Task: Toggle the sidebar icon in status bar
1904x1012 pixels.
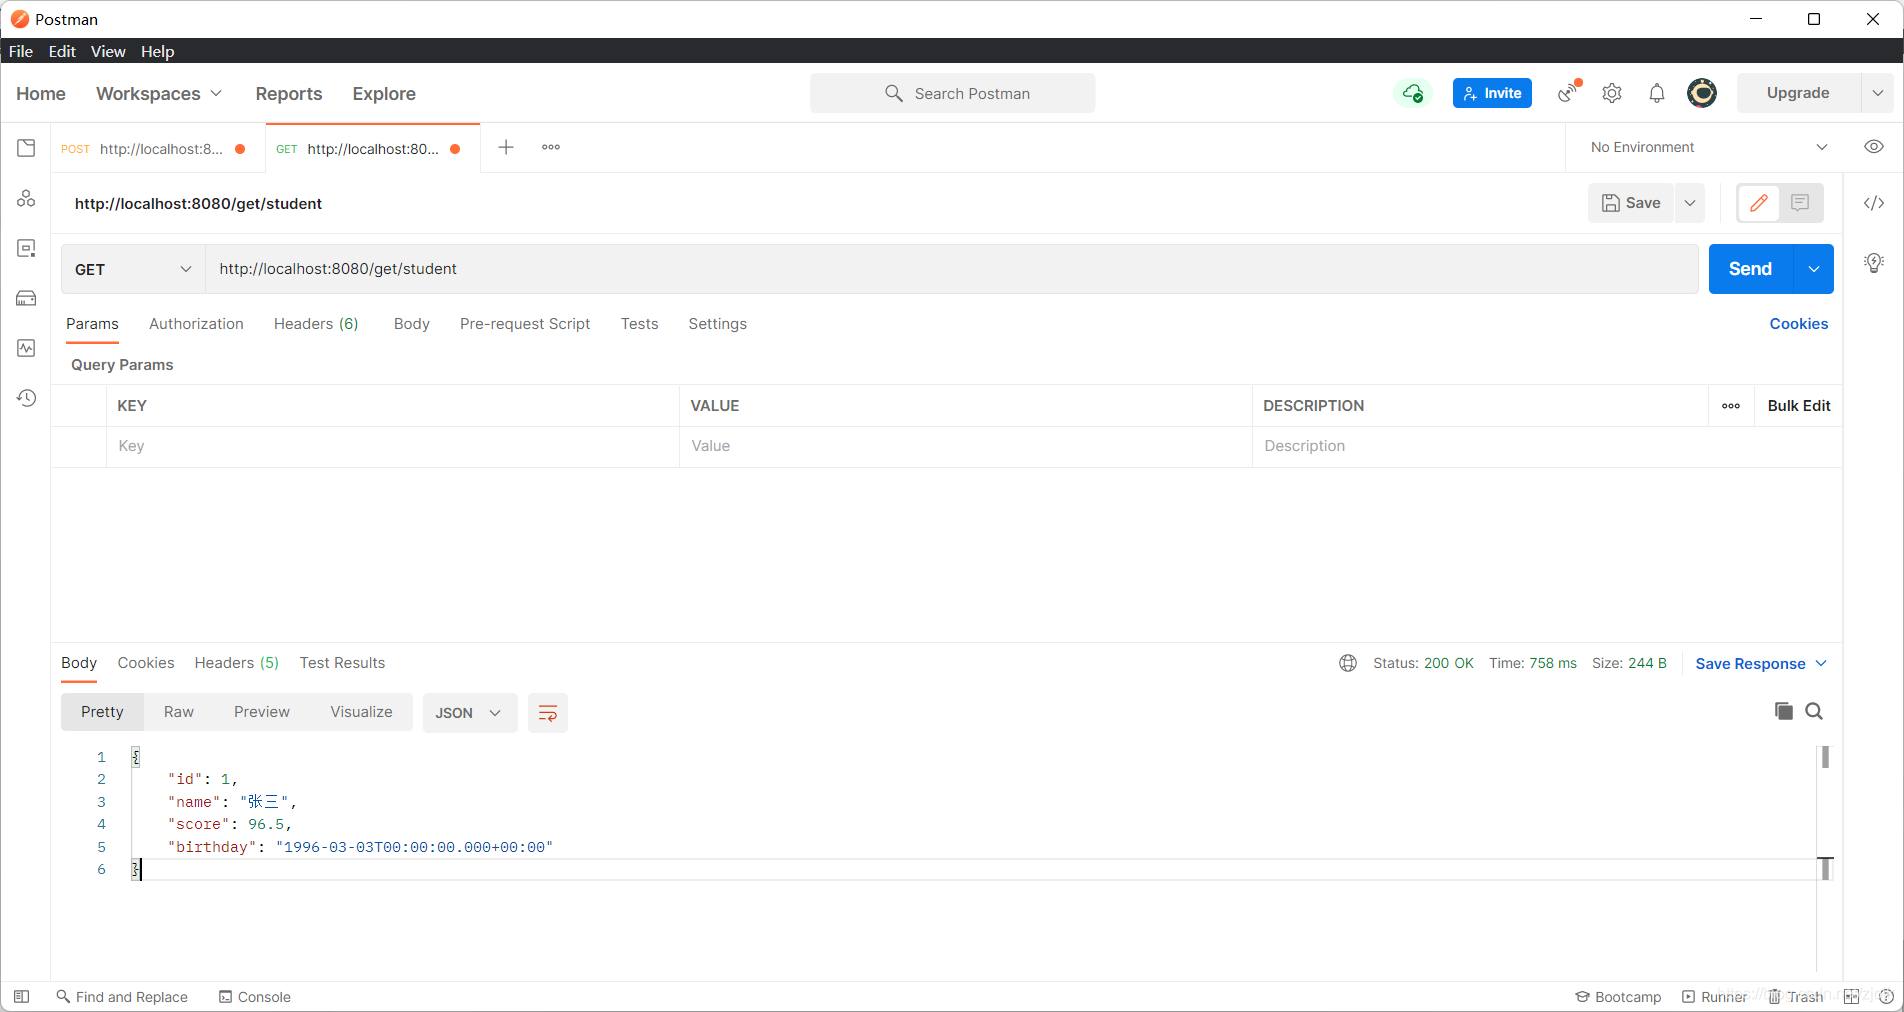Action: (x=21, y=997)
